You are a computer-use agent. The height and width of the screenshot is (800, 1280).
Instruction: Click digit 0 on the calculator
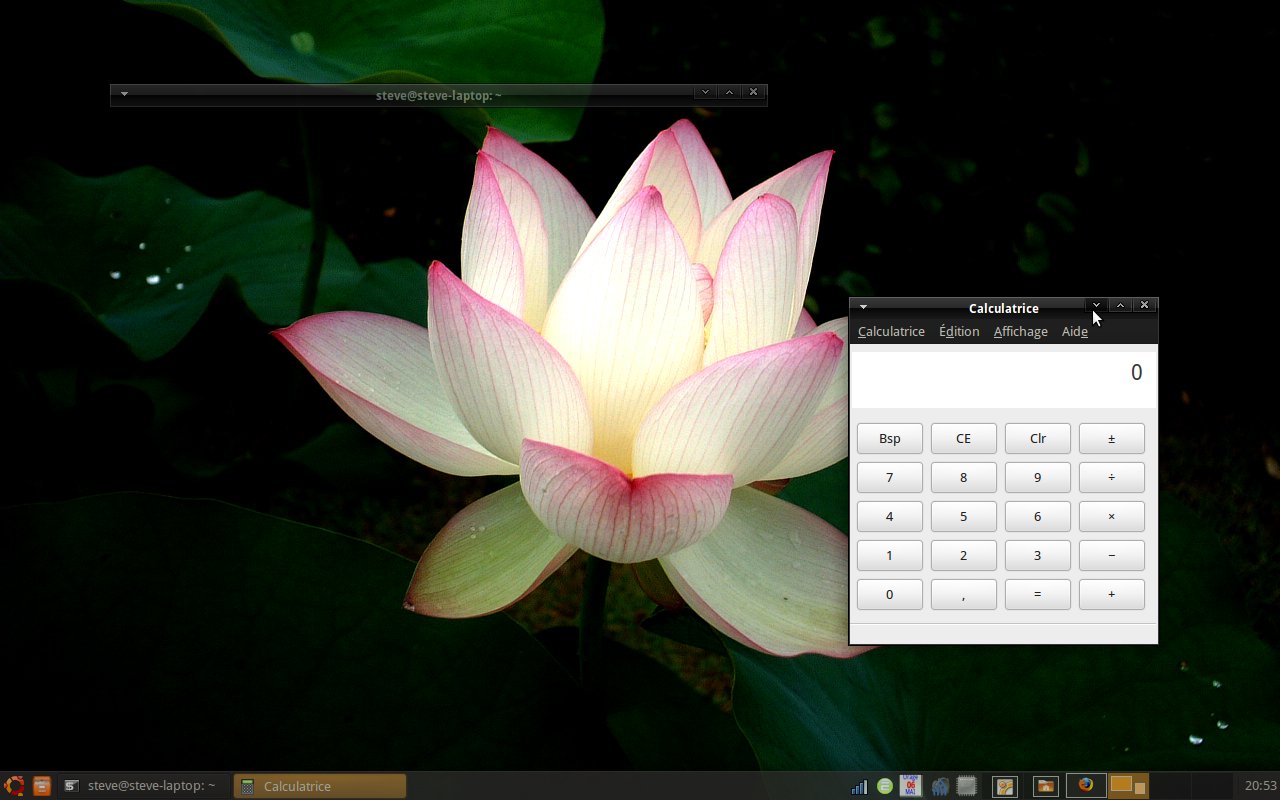tap(890, 594)
